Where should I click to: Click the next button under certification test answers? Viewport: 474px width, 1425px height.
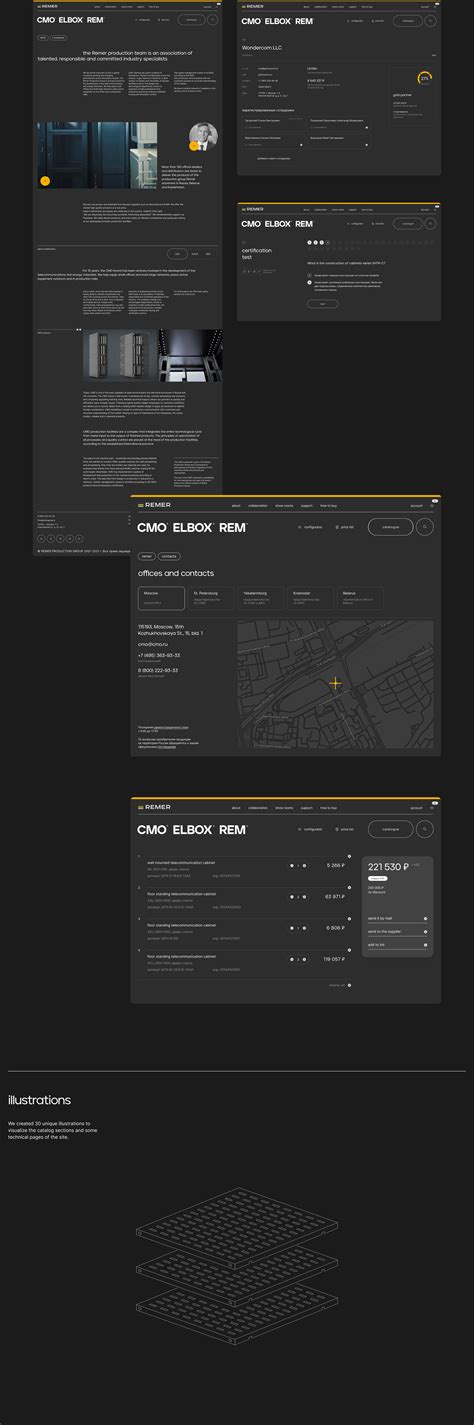coord(322,303)
